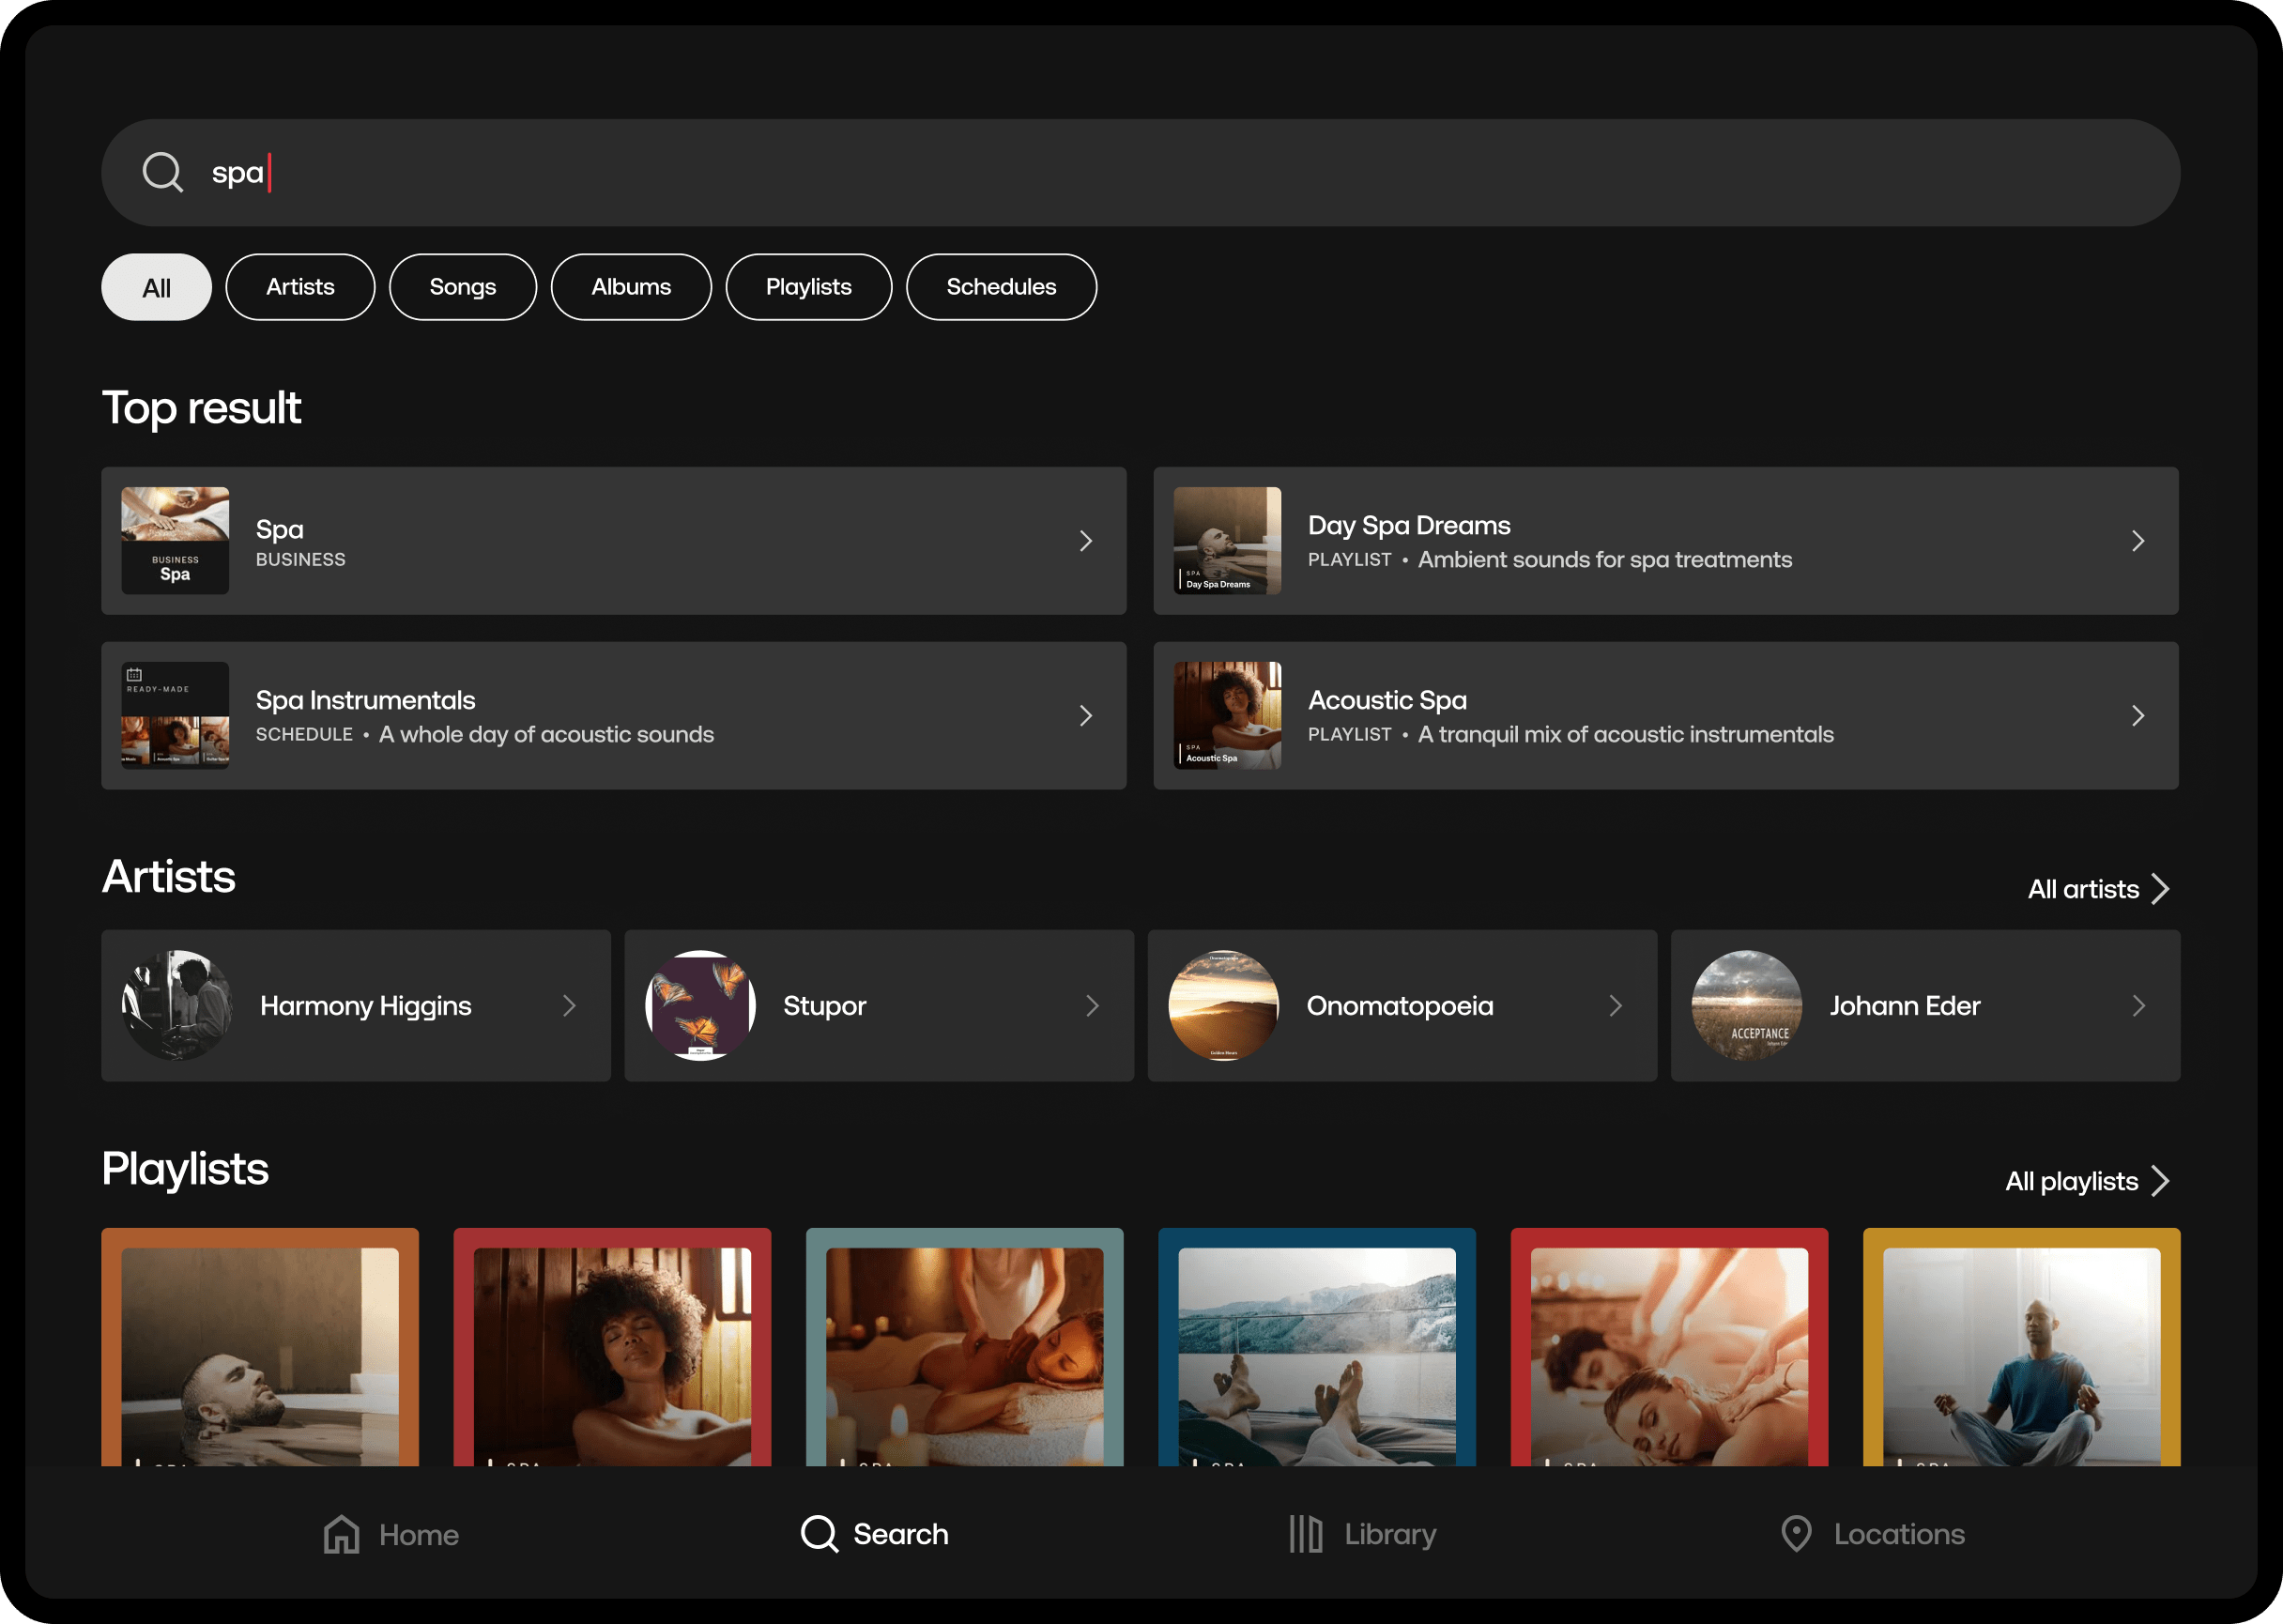This screenshot has height=1624, width=2283.
Task: Filter results by Artists
Action: [x=300, y=288]
